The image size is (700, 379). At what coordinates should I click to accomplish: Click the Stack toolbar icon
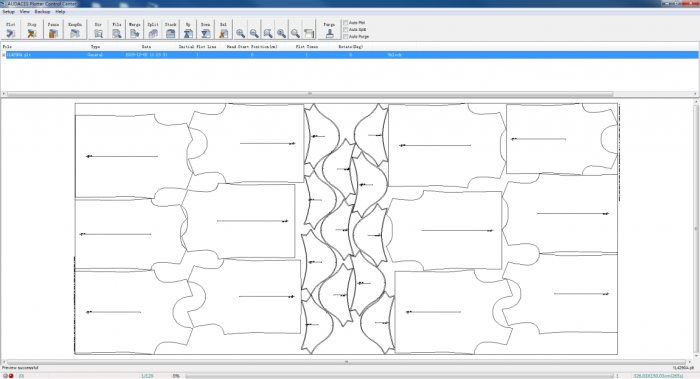pyautogui.click(x=171, y=30)
